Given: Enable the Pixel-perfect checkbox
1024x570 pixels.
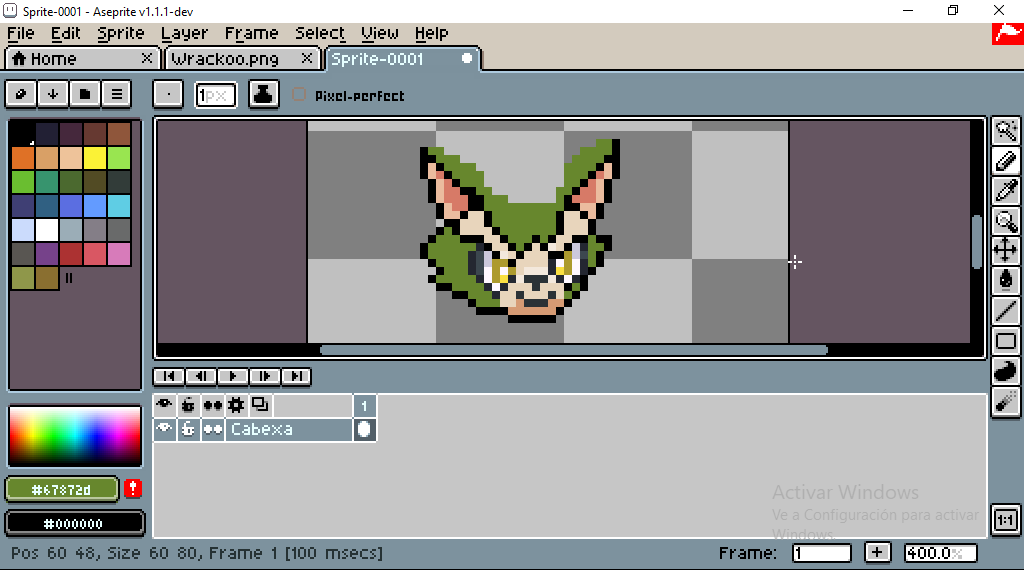Looking at the screenshot, I should [x=299, y=95].
